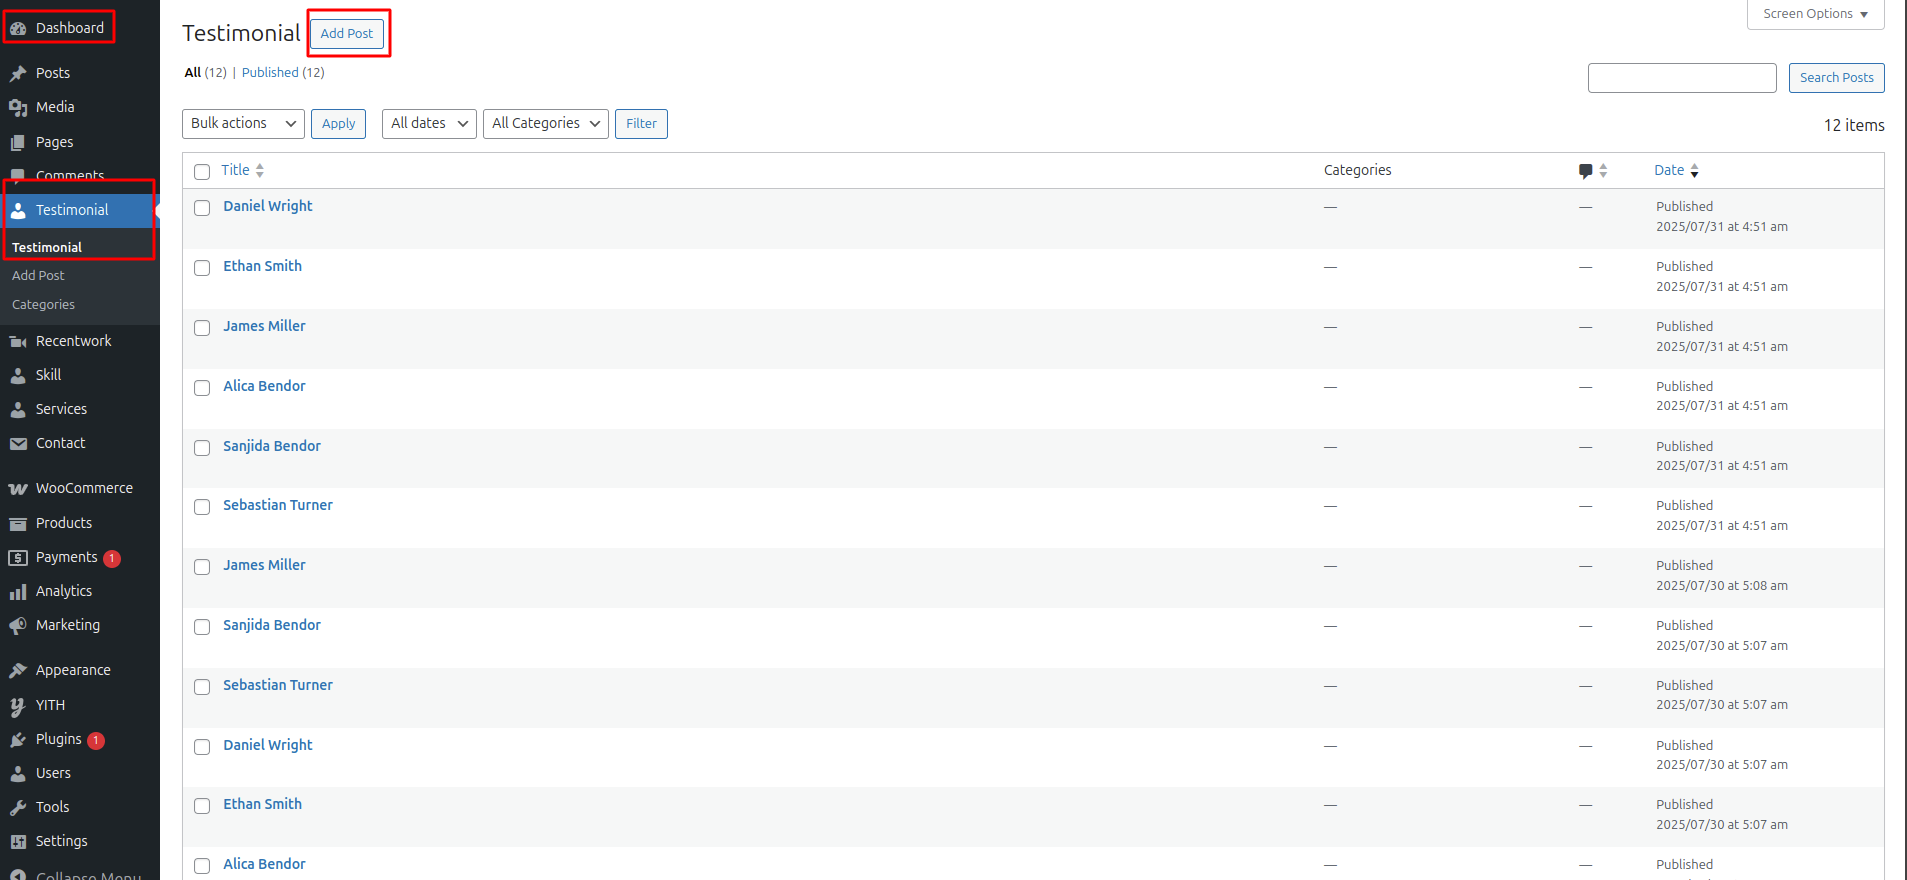Tick the select-all checkbox beside Title

(202, 172)
